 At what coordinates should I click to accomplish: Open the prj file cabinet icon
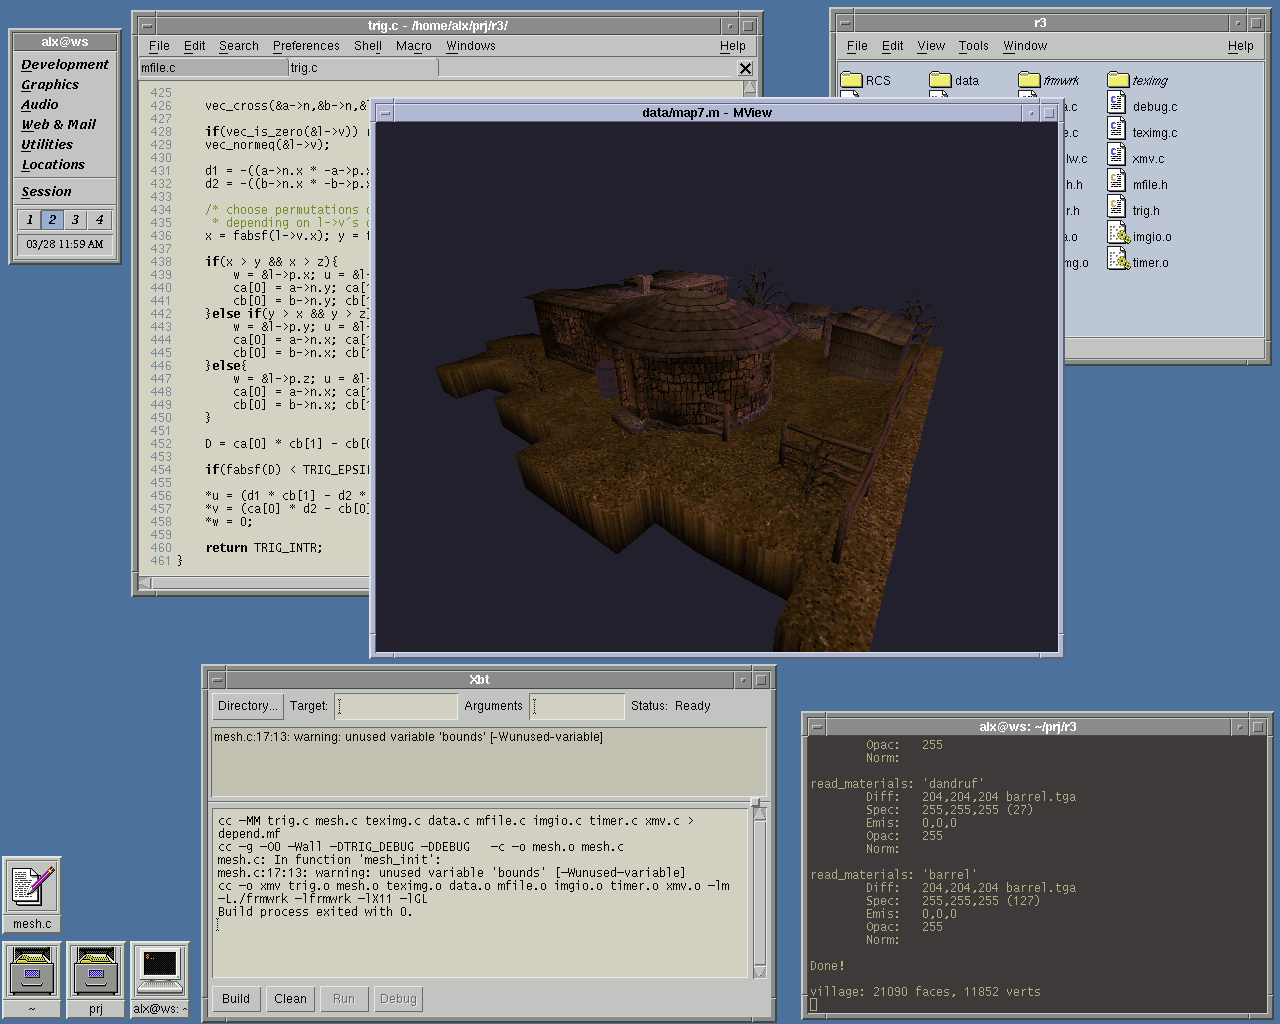(x=96, y=979)
